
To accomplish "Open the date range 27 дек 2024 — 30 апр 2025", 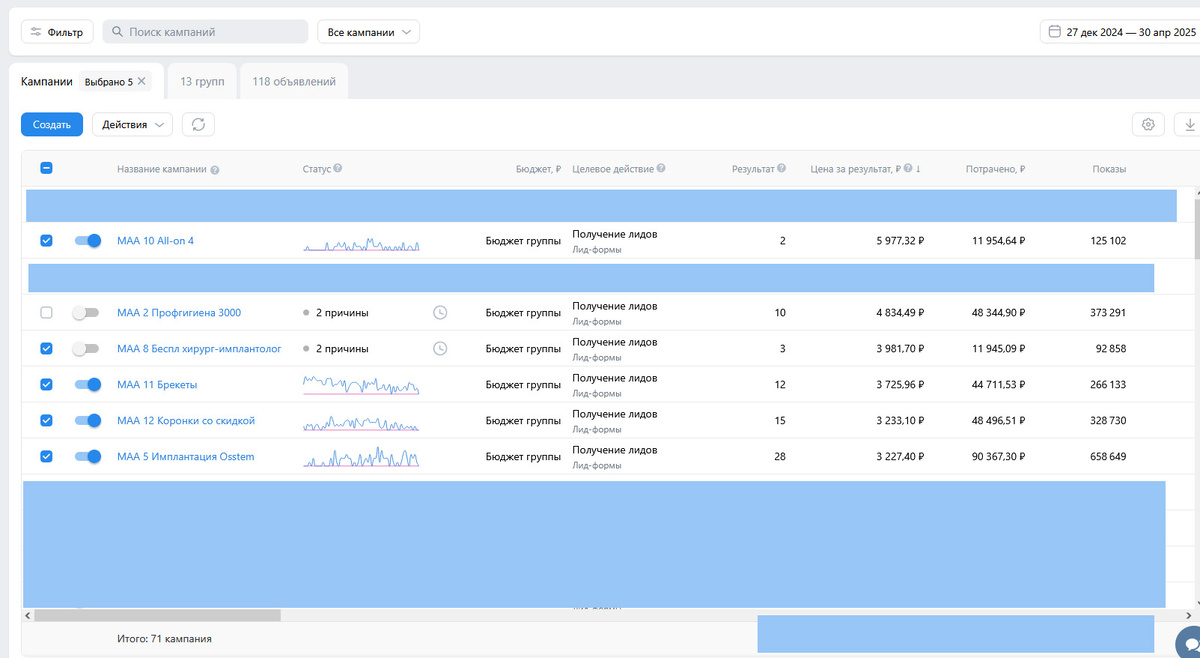I will point(1131,32).
